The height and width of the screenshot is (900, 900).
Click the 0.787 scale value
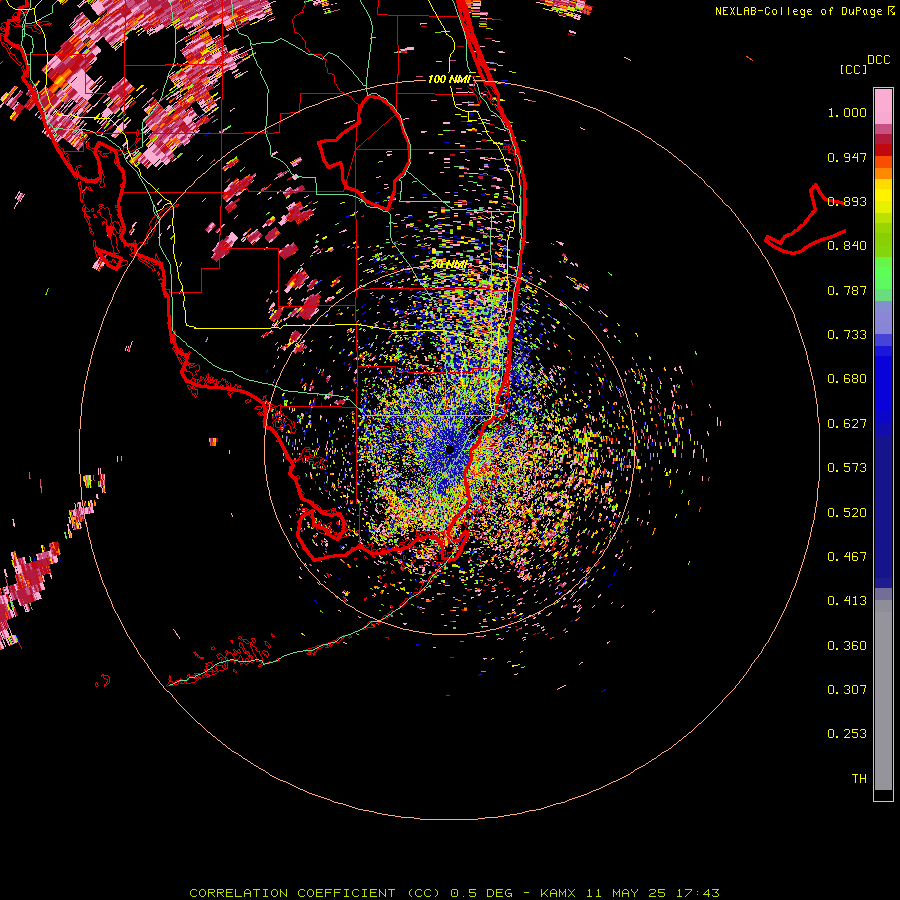(x=847, y=290)
